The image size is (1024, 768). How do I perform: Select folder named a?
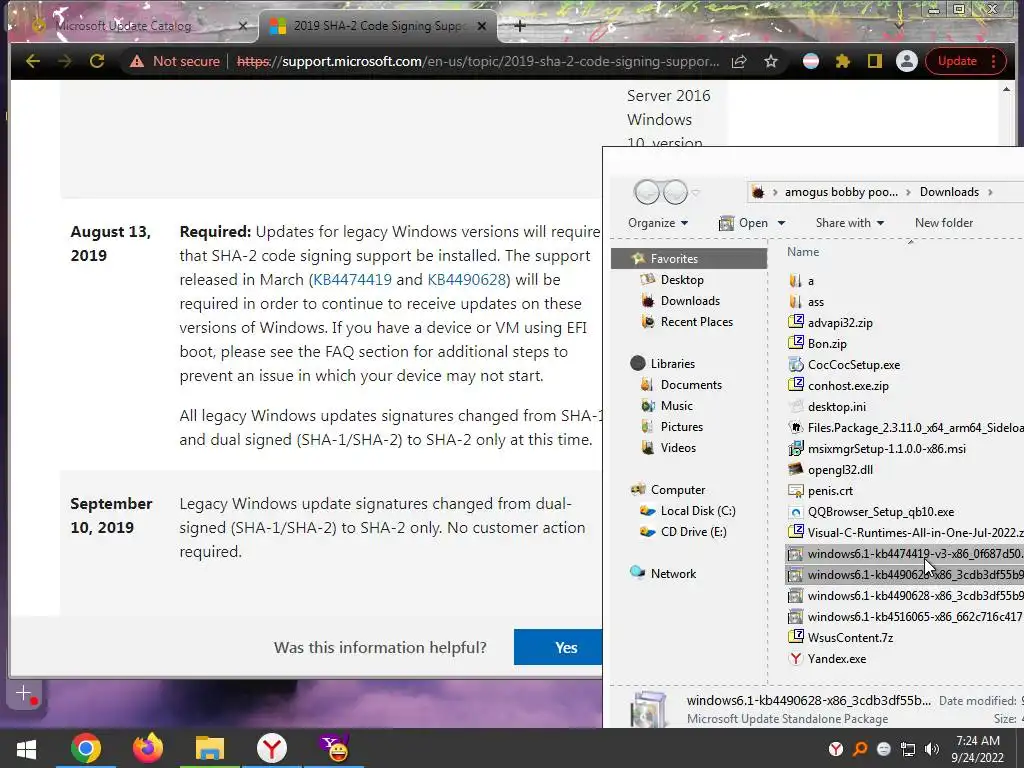tap(810, 281)
